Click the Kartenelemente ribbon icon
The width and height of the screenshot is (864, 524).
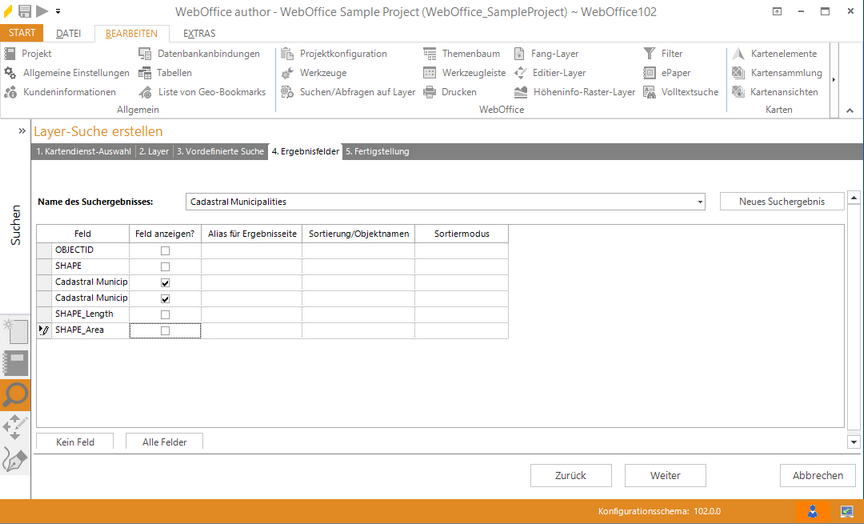click(x=739, y=54)
